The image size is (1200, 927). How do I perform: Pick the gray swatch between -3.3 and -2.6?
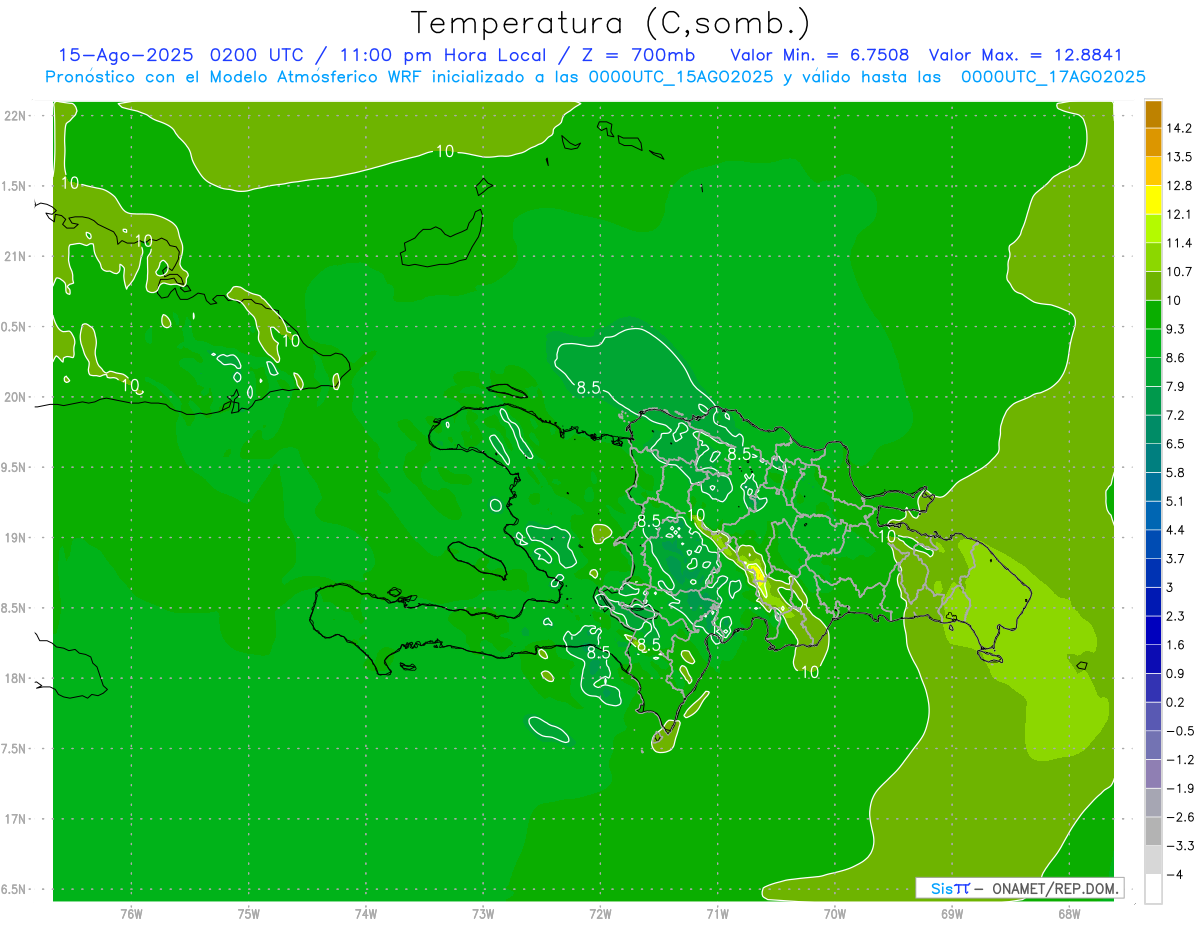click(1153, 831)
